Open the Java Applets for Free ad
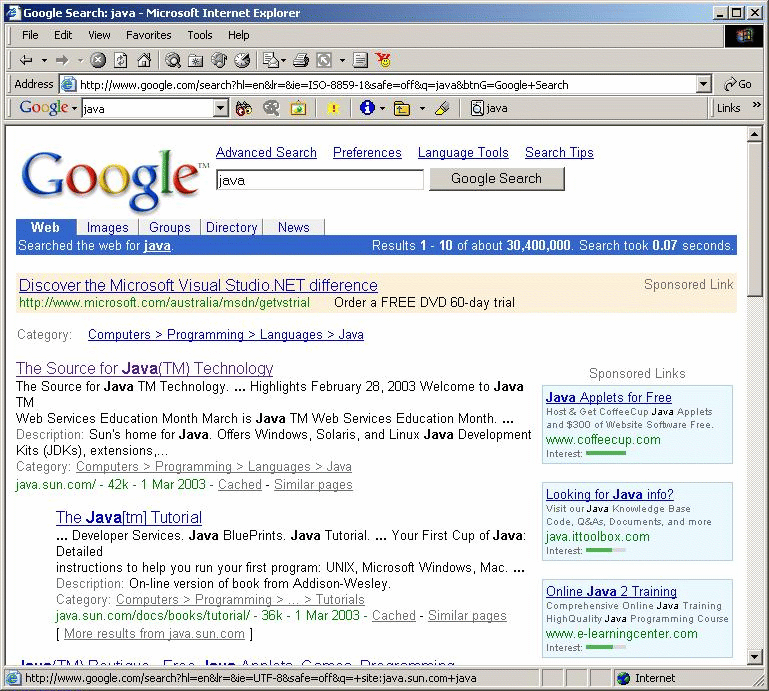769x691 pixels. (609, 397)
